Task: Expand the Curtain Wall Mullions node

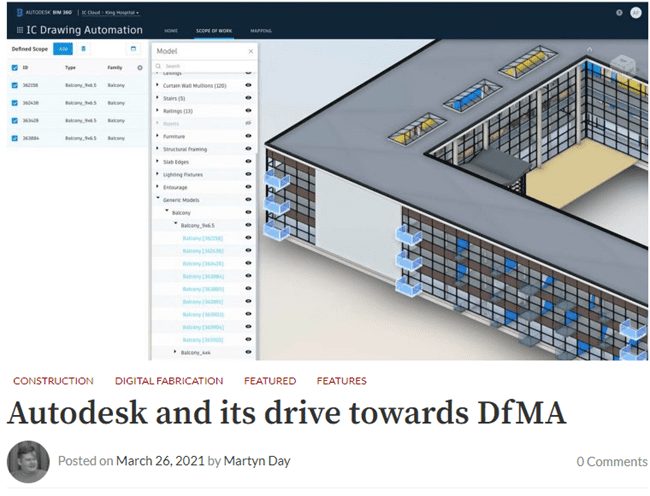Action: (157, 86)
